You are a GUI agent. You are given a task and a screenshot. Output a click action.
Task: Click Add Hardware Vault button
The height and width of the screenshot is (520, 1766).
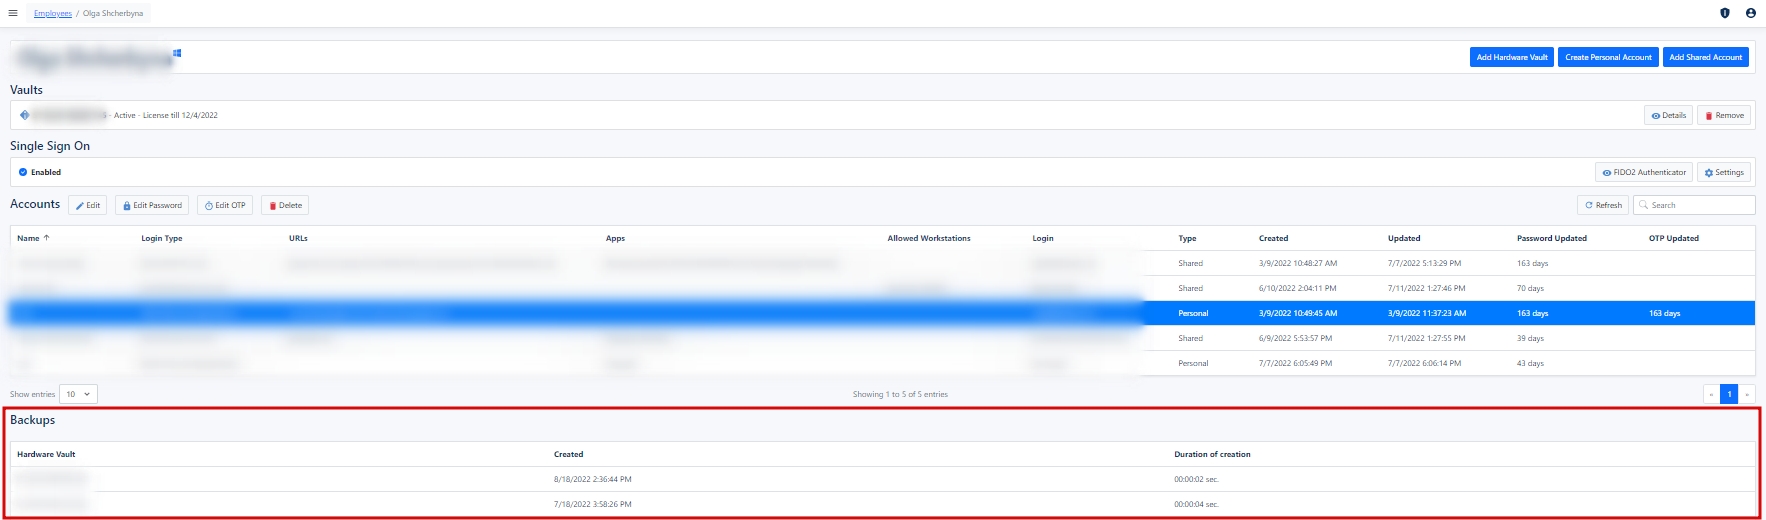[1511, 57]
